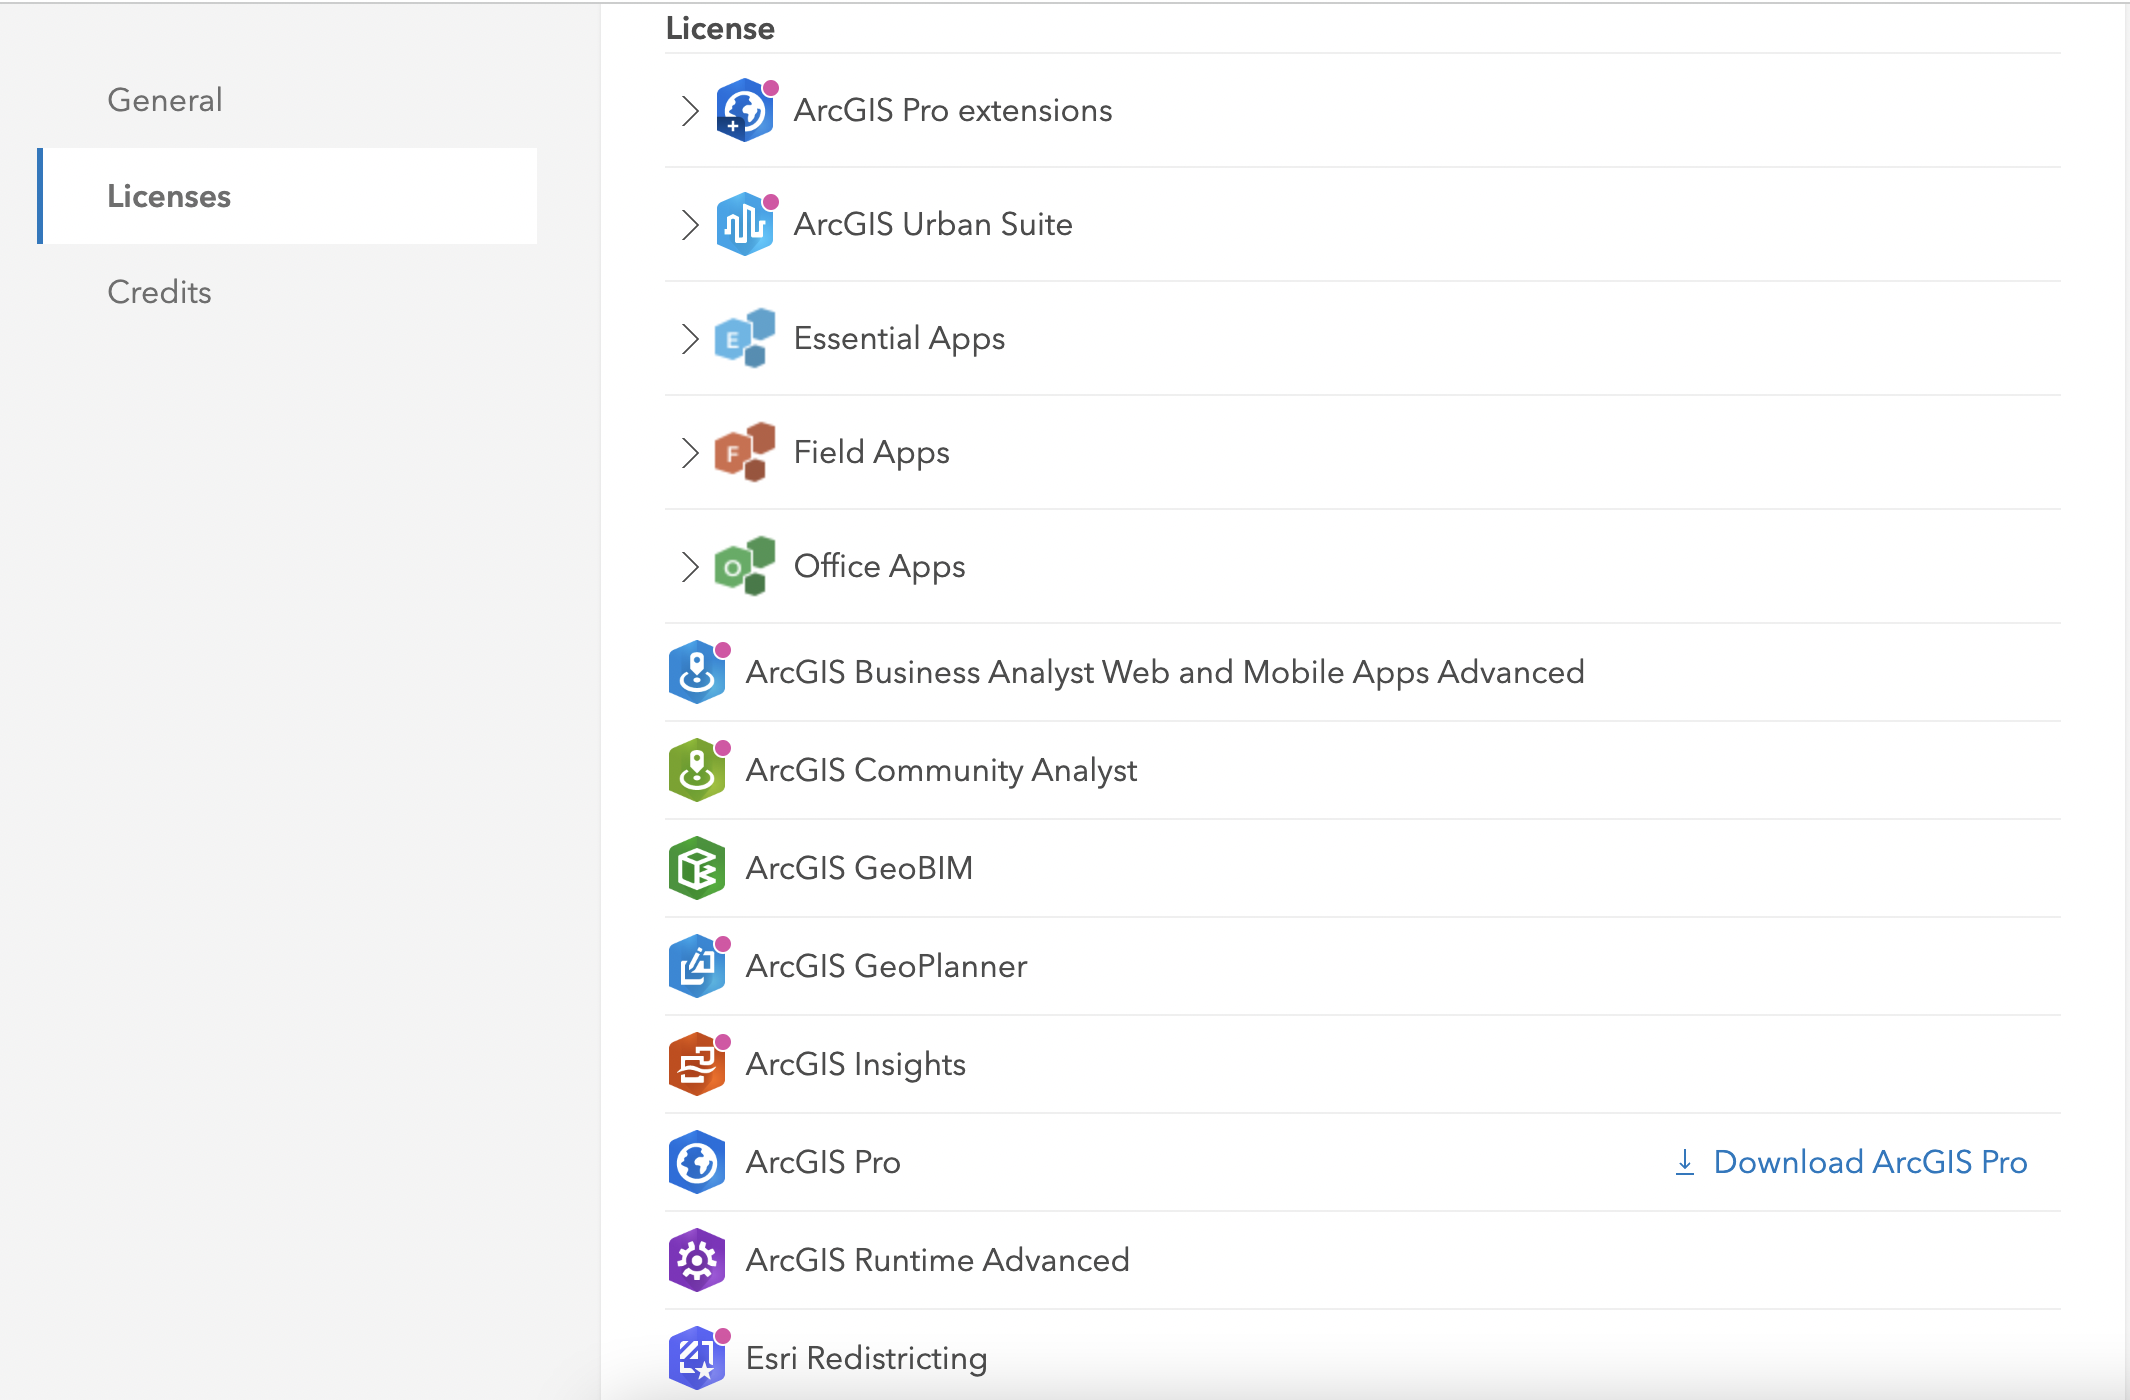Image resolution: width=2130 pixels, height=1400 pixels.
Task: Click the Essential Apps bundle icon
Action: coord(746,338)
